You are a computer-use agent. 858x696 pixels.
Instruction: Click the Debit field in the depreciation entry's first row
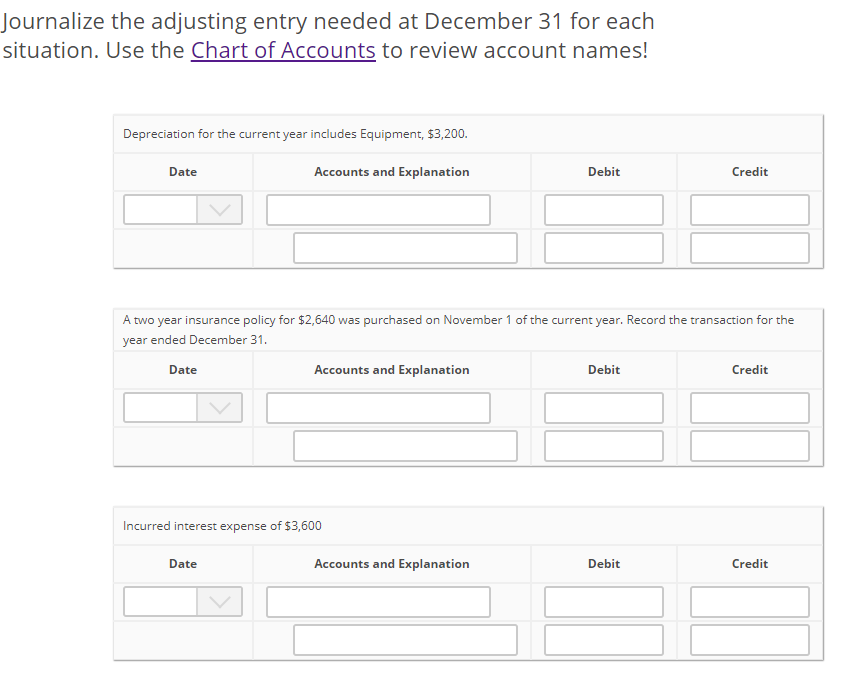[604, 209]
